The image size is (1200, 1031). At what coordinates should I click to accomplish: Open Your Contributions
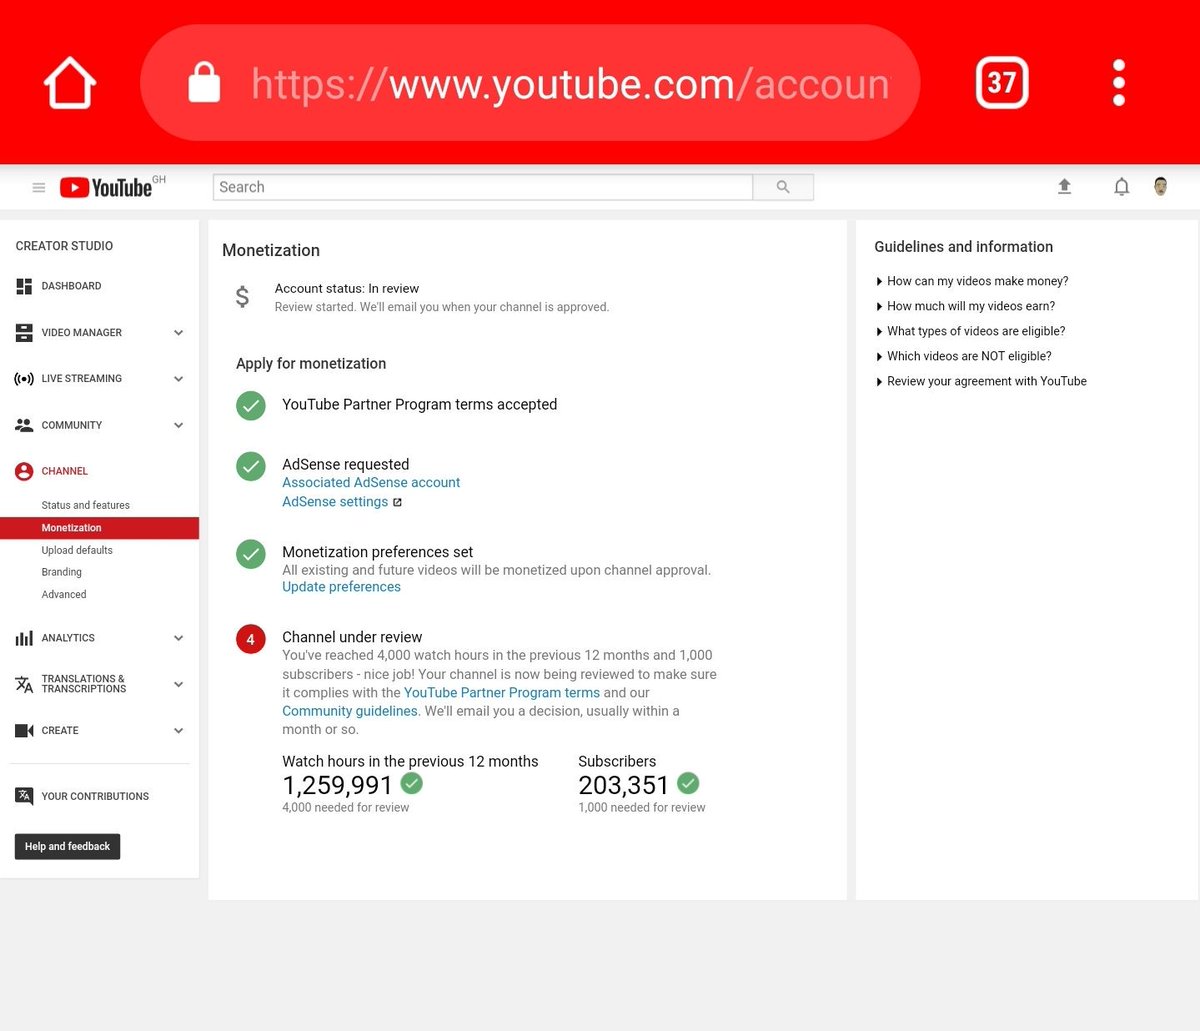pyautogui.click(x=95, y=796)
